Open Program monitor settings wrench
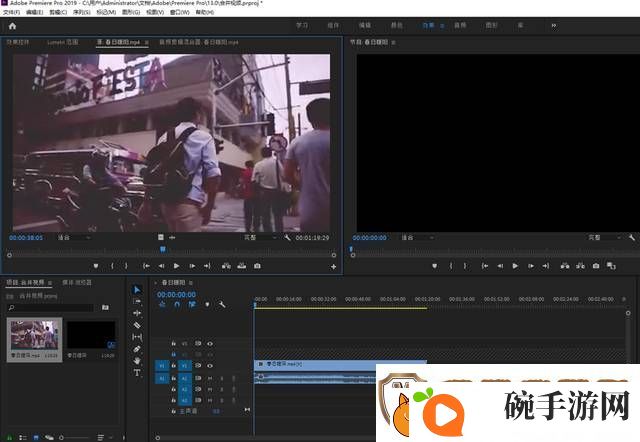Viewport: 640px width, 442px height. click(632, 237)
